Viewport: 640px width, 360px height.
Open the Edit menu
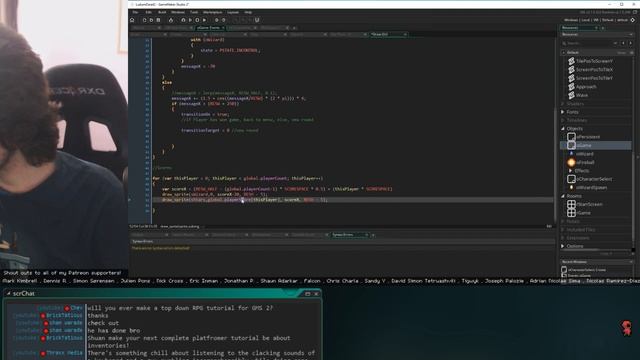149,12
